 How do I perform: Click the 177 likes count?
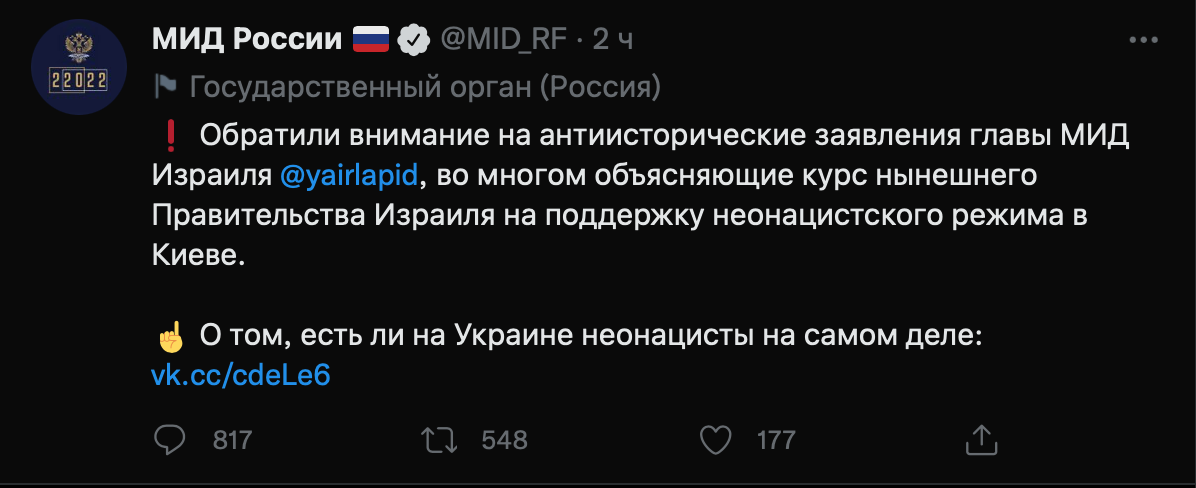coord(776,439)
